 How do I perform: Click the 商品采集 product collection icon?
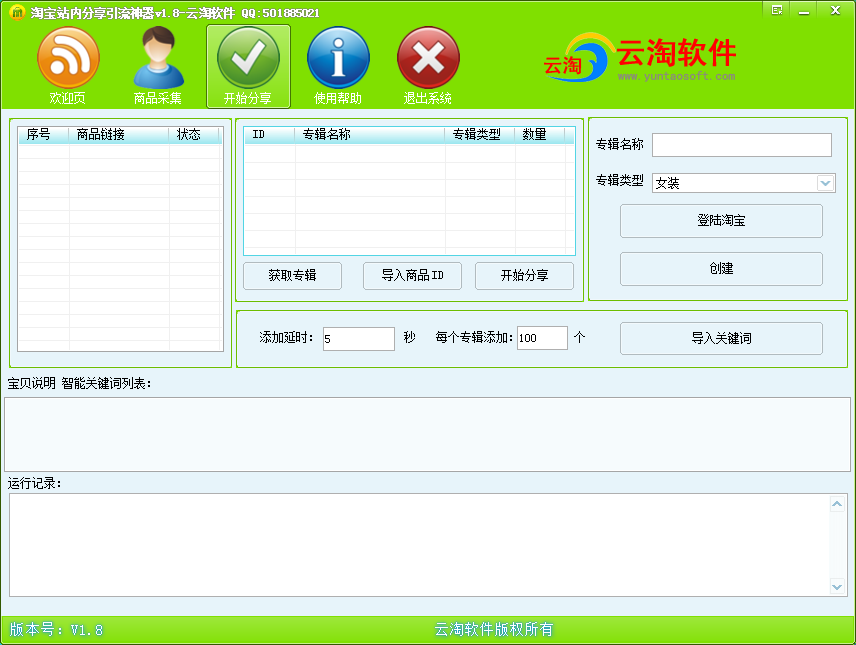pyautogui.click(x=158, y=58)
